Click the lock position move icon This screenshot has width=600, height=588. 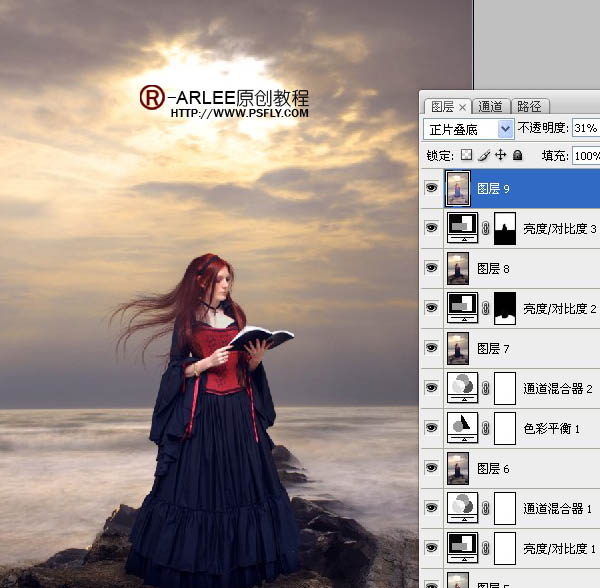click(x=500, y=156)
